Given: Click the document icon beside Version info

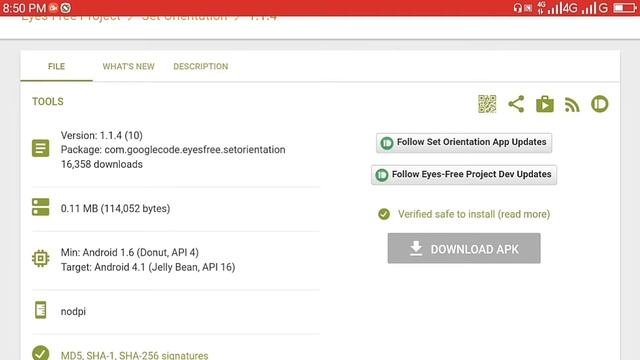Looking at the screenshot, I should pyautogui.click(x=40, y=148).
